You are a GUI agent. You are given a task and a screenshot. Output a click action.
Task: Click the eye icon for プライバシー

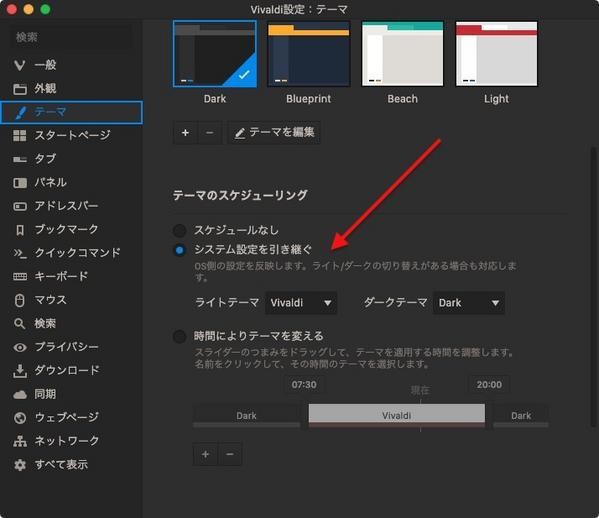pyautogui.click(x=20, y=347)
